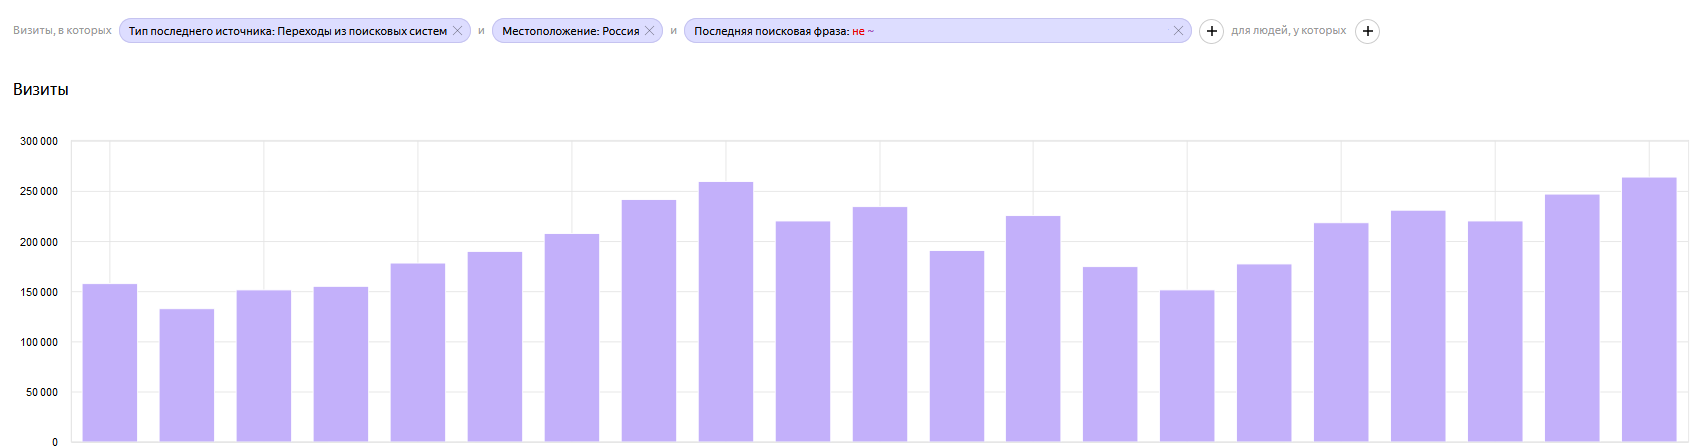The width and height of the screenshot is (1698, 447).
Task: Select the leftmost bar in the Визиты chart
Action: [x=110, y=362]
